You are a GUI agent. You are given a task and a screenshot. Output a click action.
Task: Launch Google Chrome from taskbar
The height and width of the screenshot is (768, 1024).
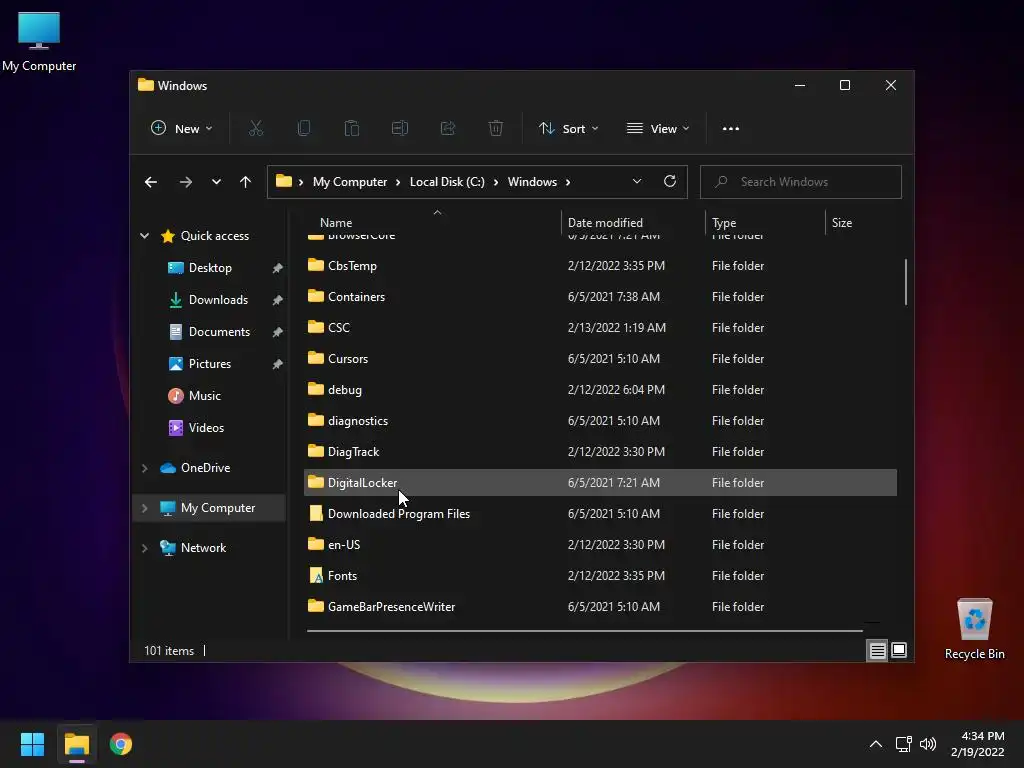(121, 744)
